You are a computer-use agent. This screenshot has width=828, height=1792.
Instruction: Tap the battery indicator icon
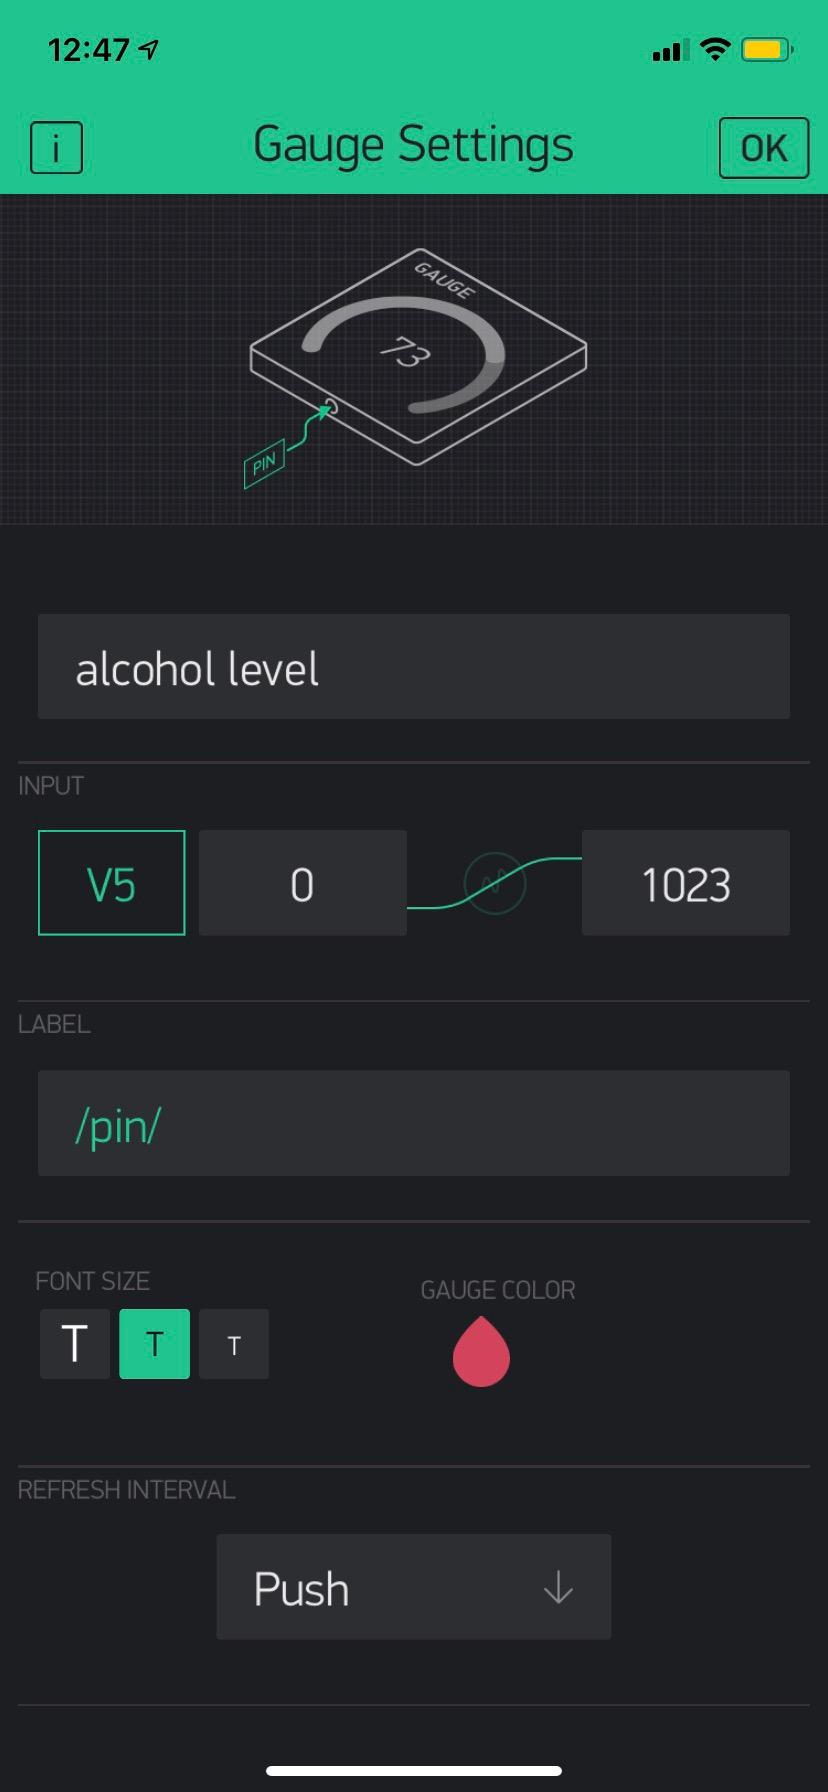(768, 49)
